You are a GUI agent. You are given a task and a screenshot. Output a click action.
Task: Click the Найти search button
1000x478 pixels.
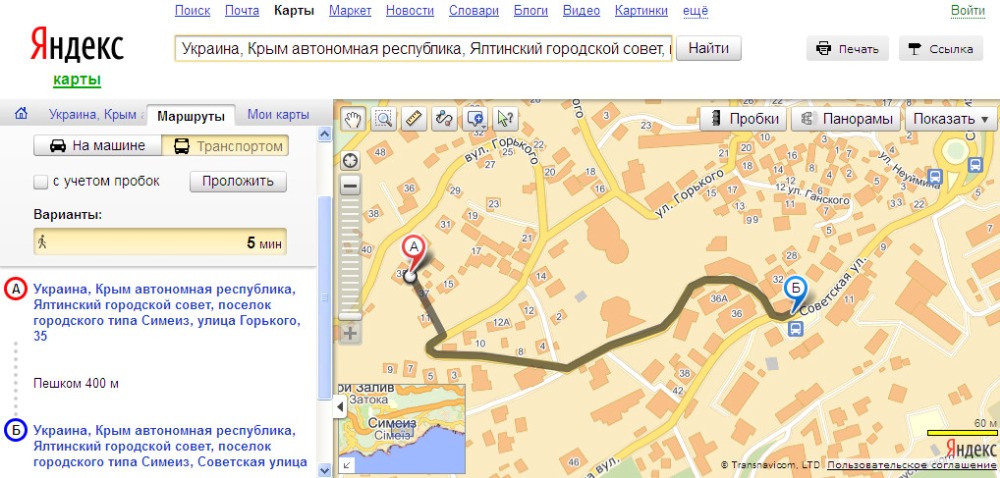(709, 48)
